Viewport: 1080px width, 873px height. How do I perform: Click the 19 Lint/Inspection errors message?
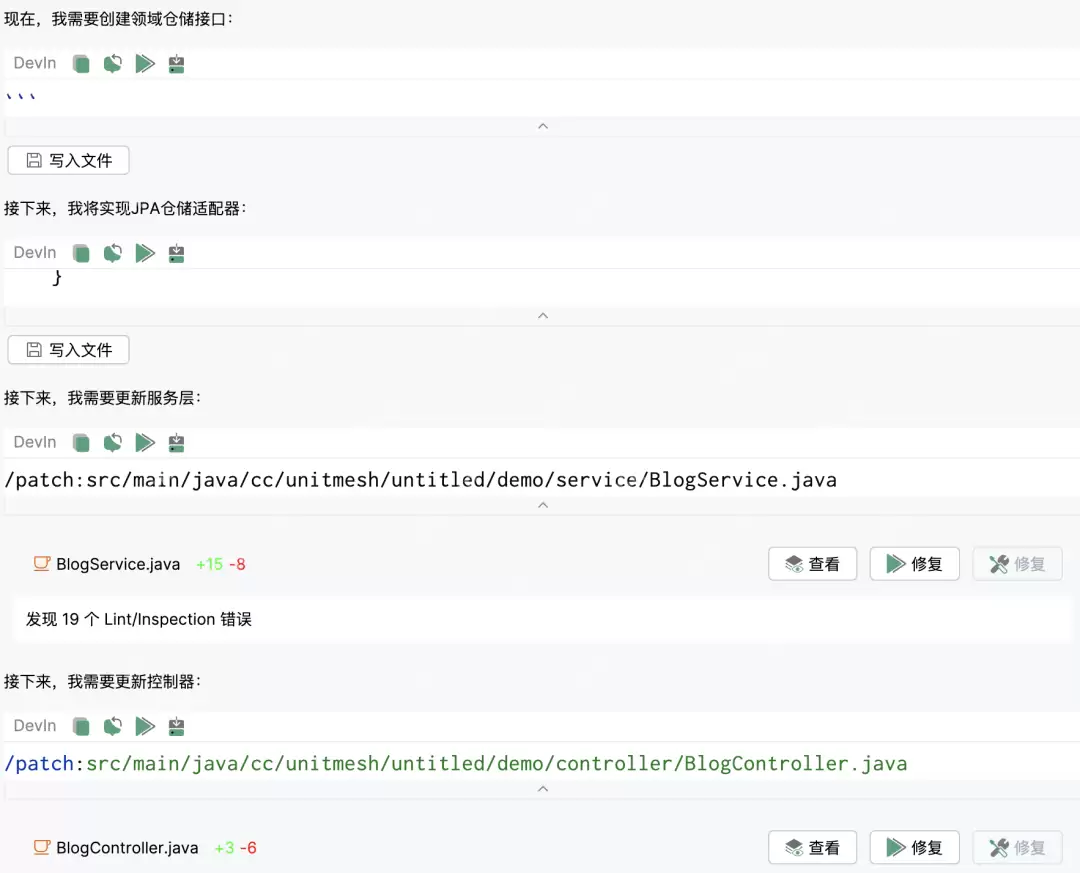(x=139, y=619)
